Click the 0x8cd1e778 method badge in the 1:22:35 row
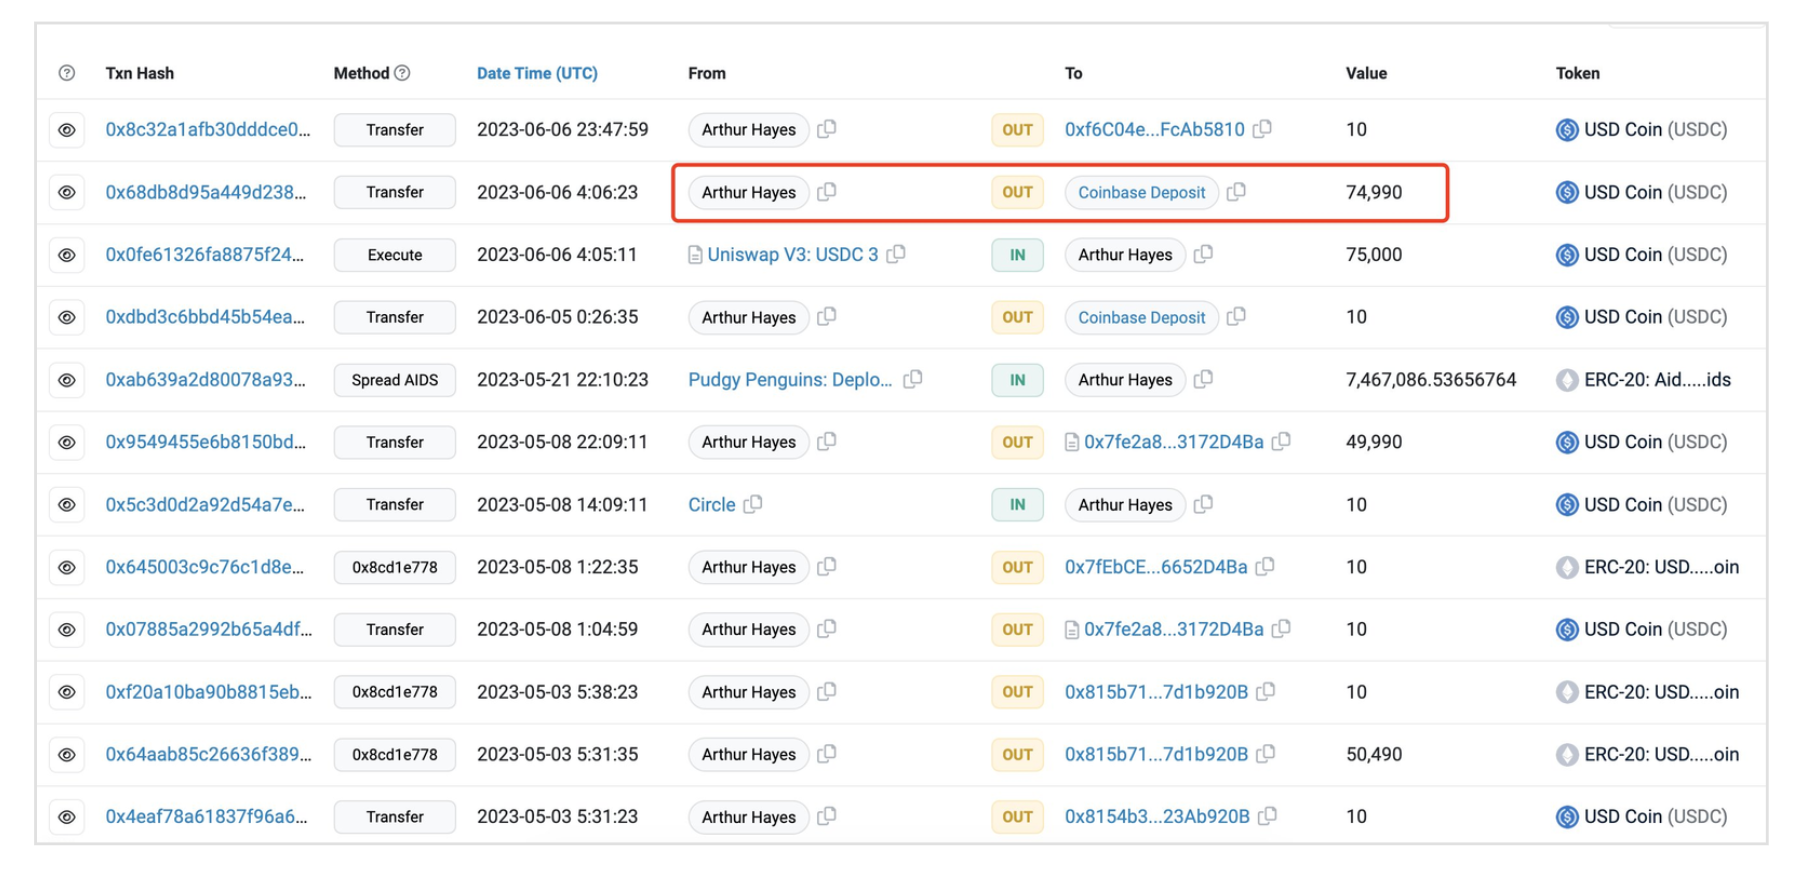 (x=395, y=567)
